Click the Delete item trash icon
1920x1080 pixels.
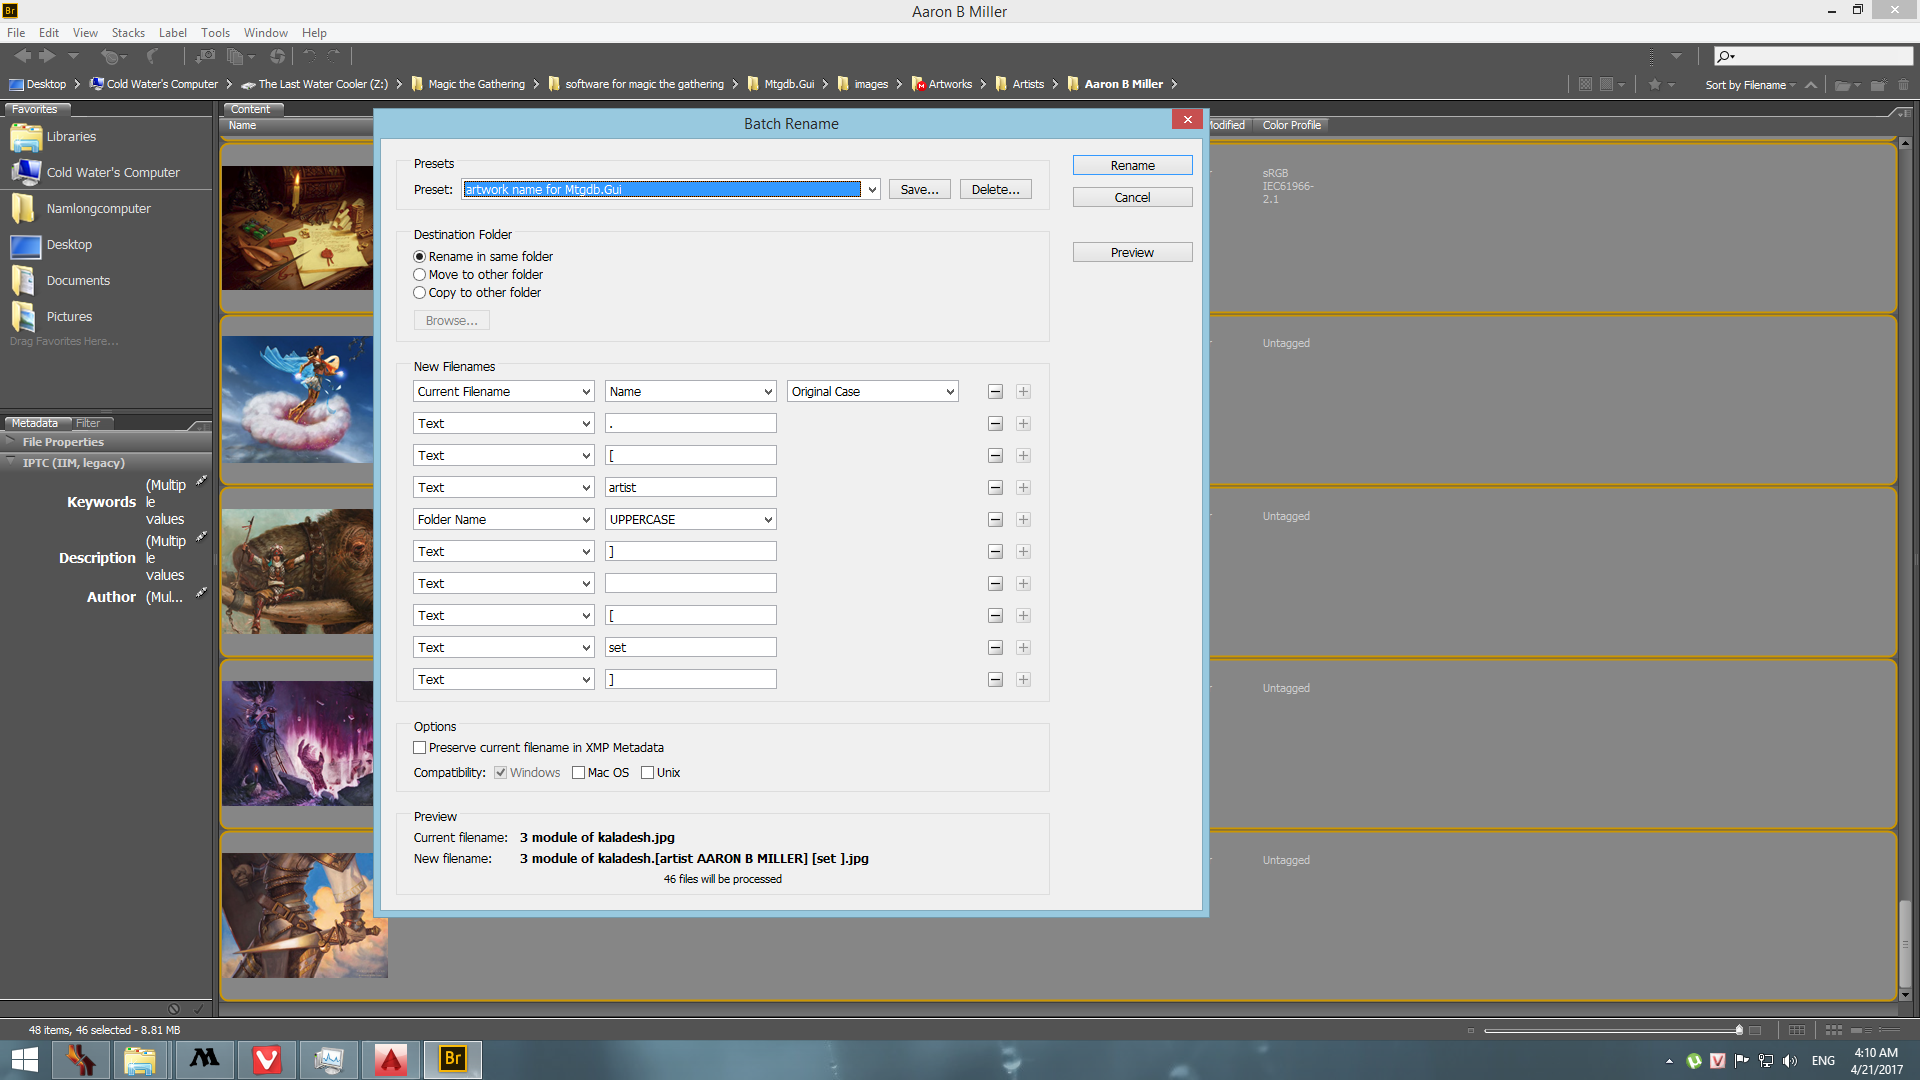[x=1903, y=85]
